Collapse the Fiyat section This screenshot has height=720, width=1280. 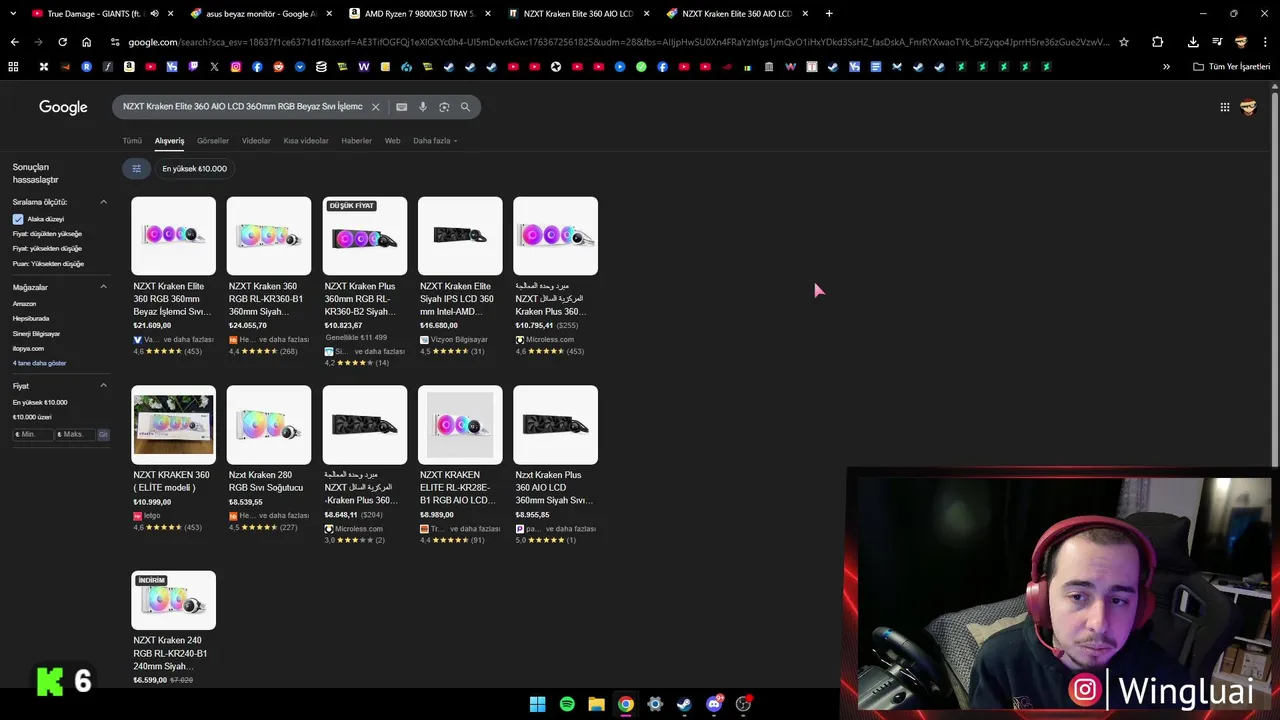[x=103, y=386]
